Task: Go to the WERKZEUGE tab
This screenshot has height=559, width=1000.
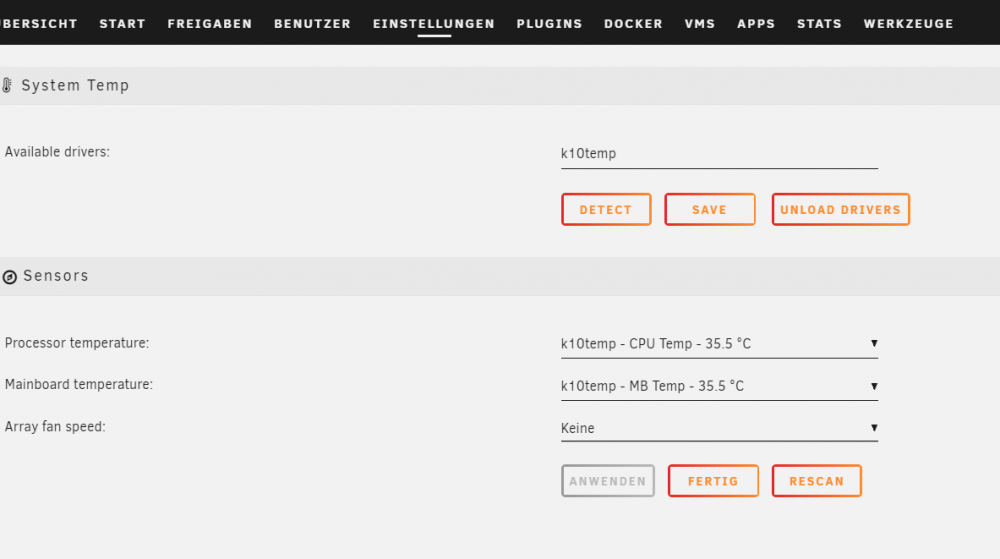Action: pyautogui.click(x=908, y=24)
